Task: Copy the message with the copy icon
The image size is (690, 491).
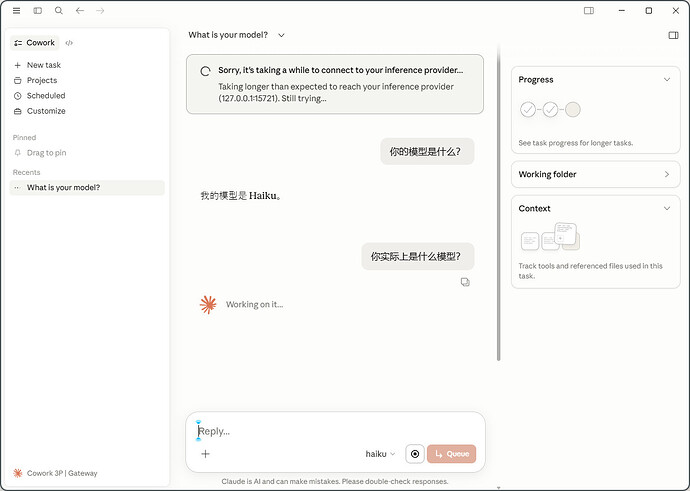Action: [x=465, y=282]
